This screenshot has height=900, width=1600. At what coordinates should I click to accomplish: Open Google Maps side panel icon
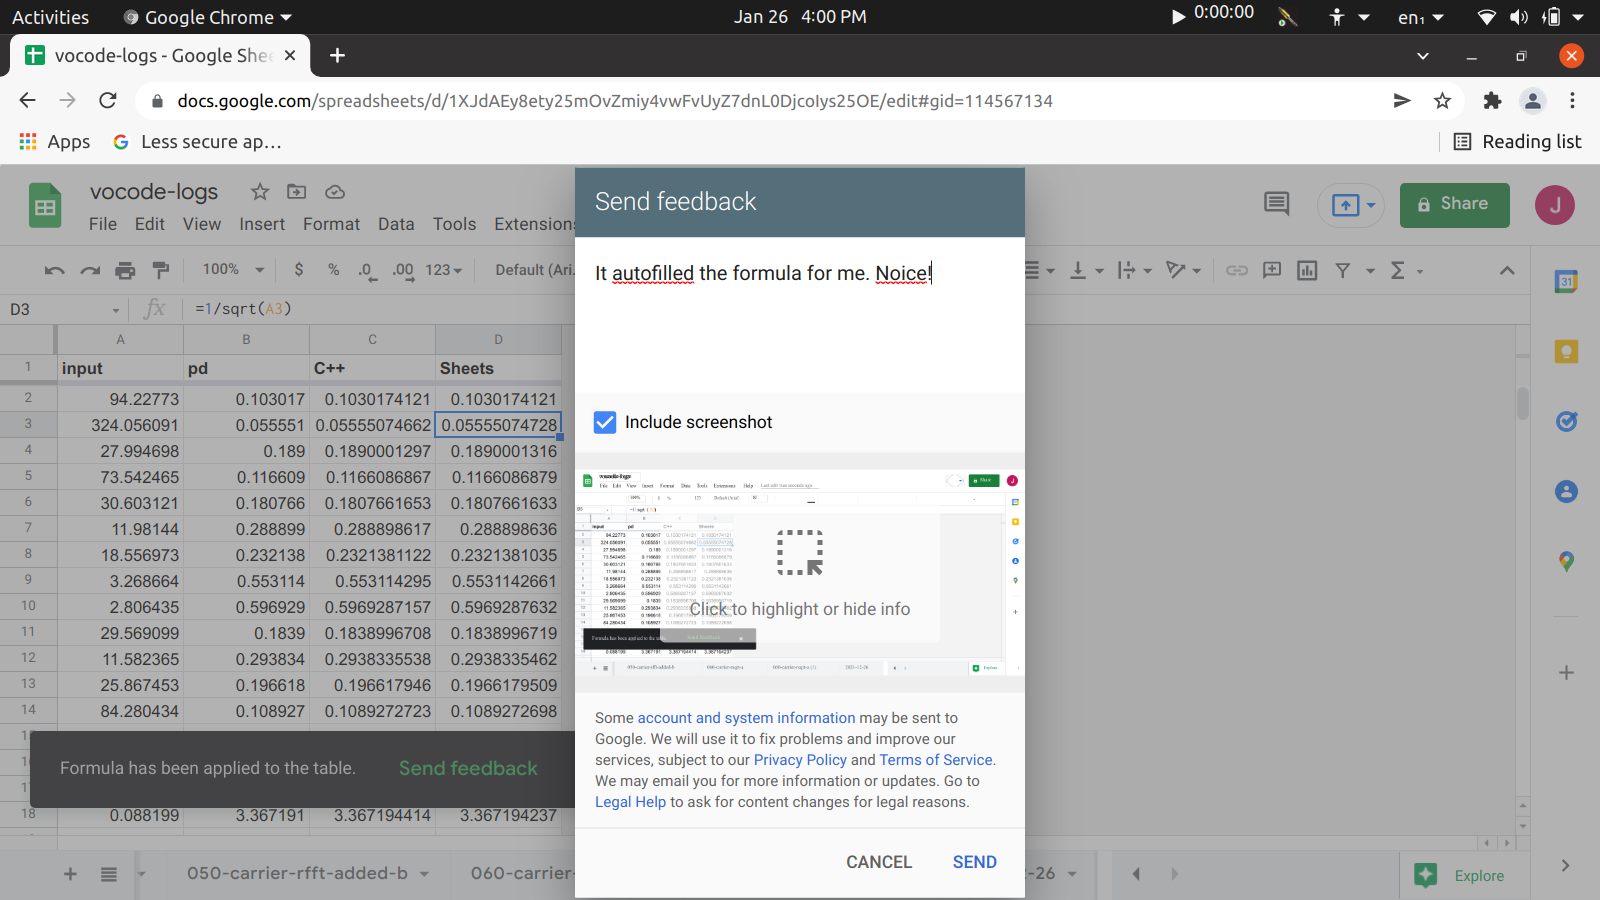click(1567, 562)
